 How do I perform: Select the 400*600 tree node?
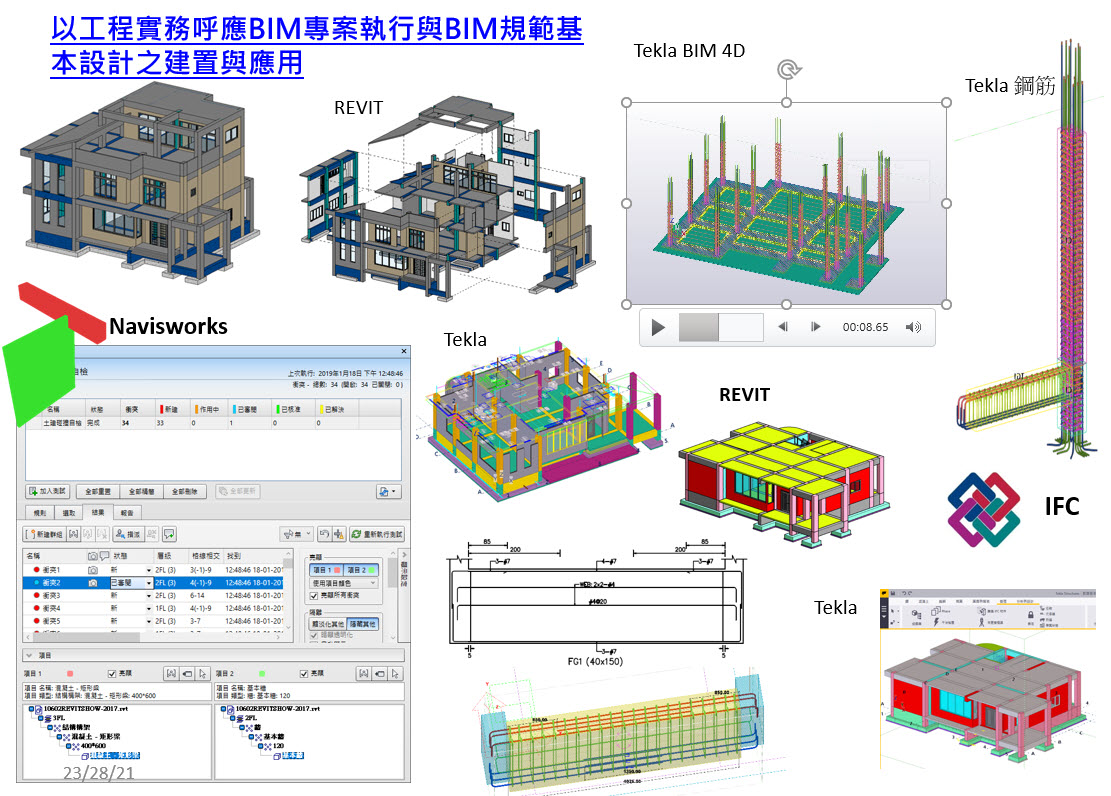tap(93, 746)
